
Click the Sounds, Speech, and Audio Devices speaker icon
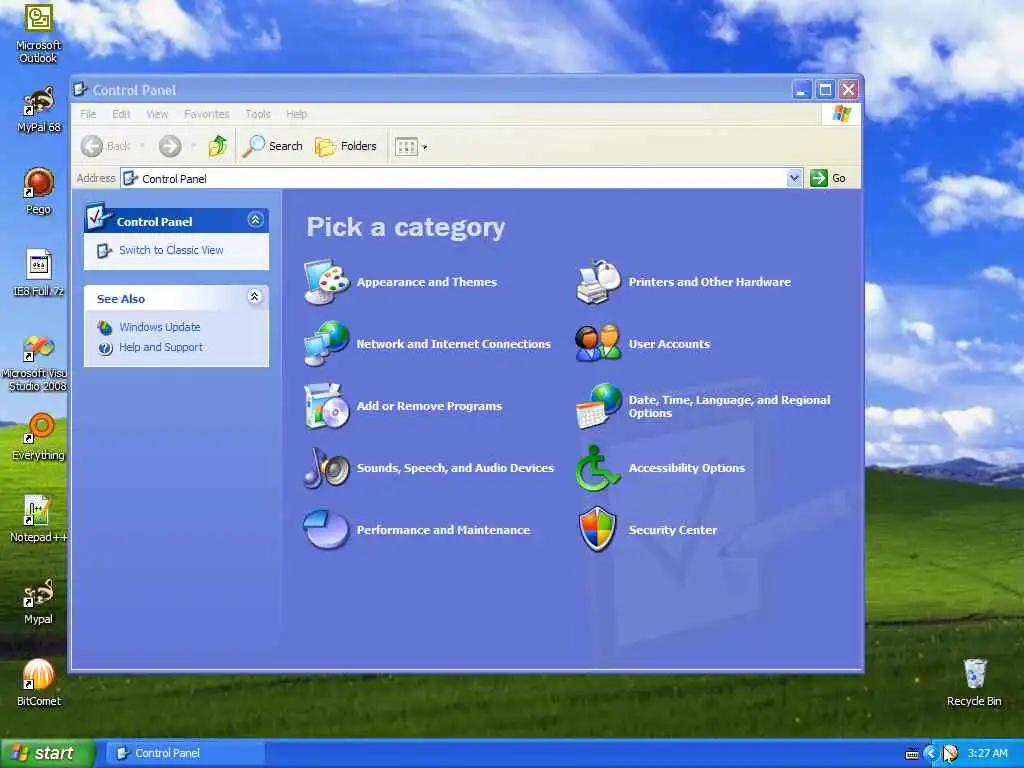pyautogui.click(x=327, y=468)
